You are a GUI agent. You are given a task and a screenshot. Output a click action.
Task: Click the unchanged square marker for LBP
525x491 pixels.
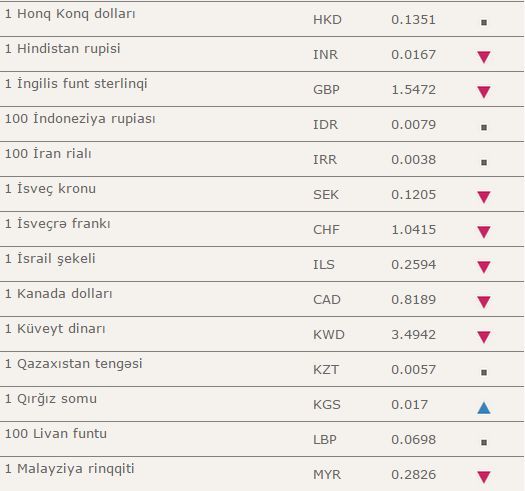[x=484, y=442]
